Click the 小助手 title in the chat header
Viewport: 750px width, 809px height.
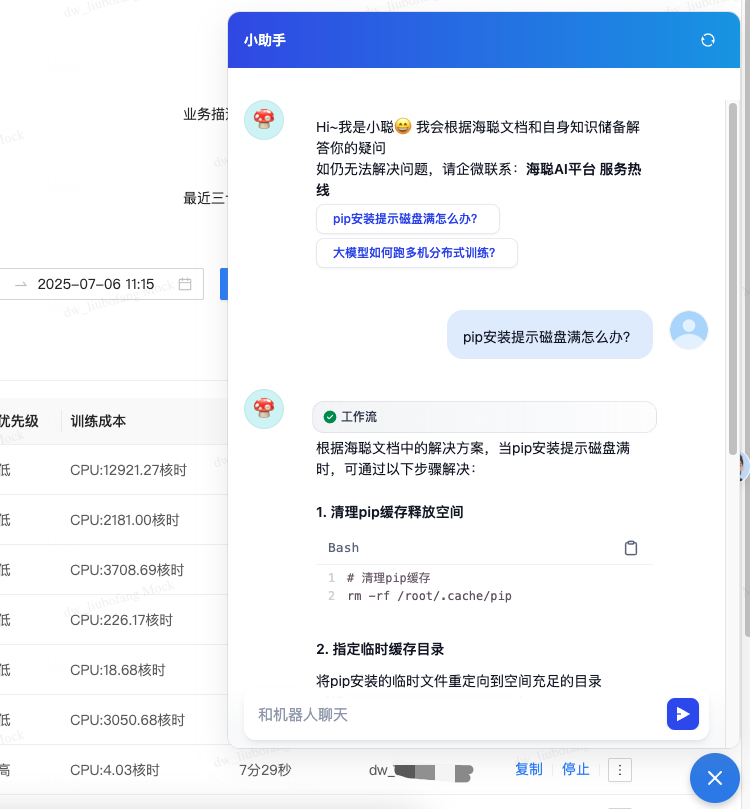265,41
